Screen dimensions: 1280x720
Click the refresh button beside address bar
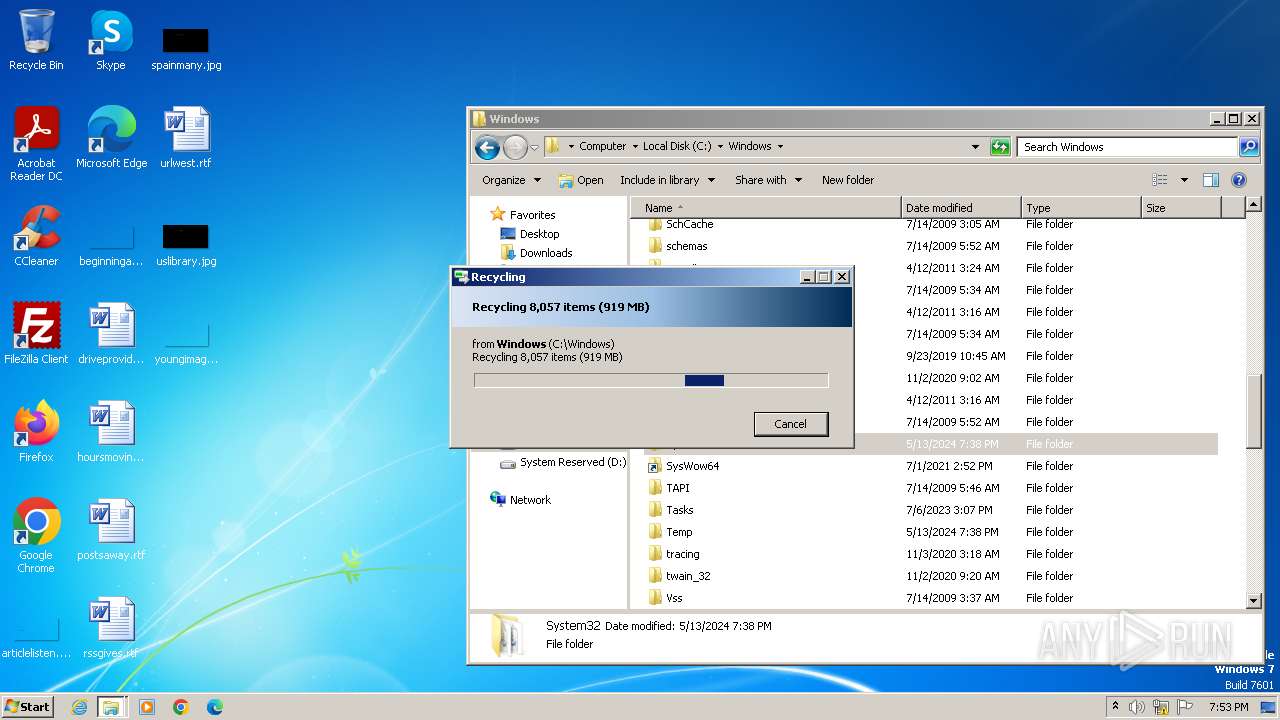(x=1000, y=147)
